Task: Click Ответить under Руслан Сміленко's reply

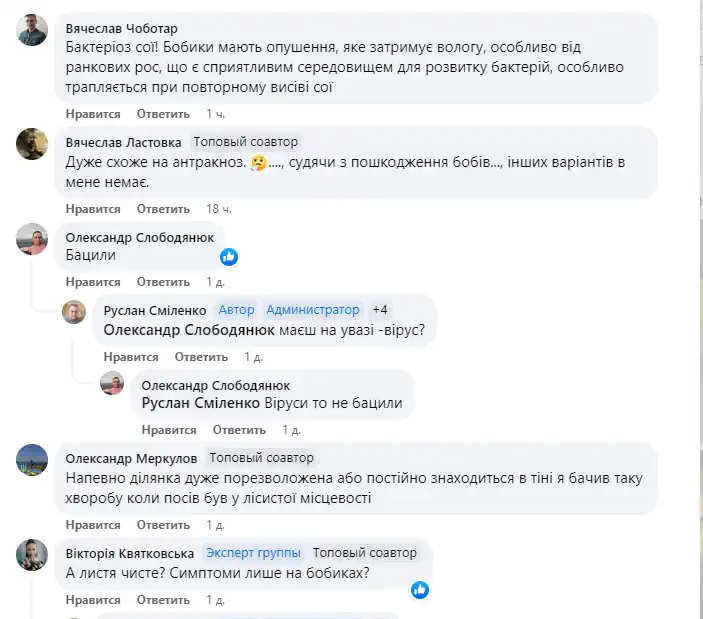Action: [201, 357]
